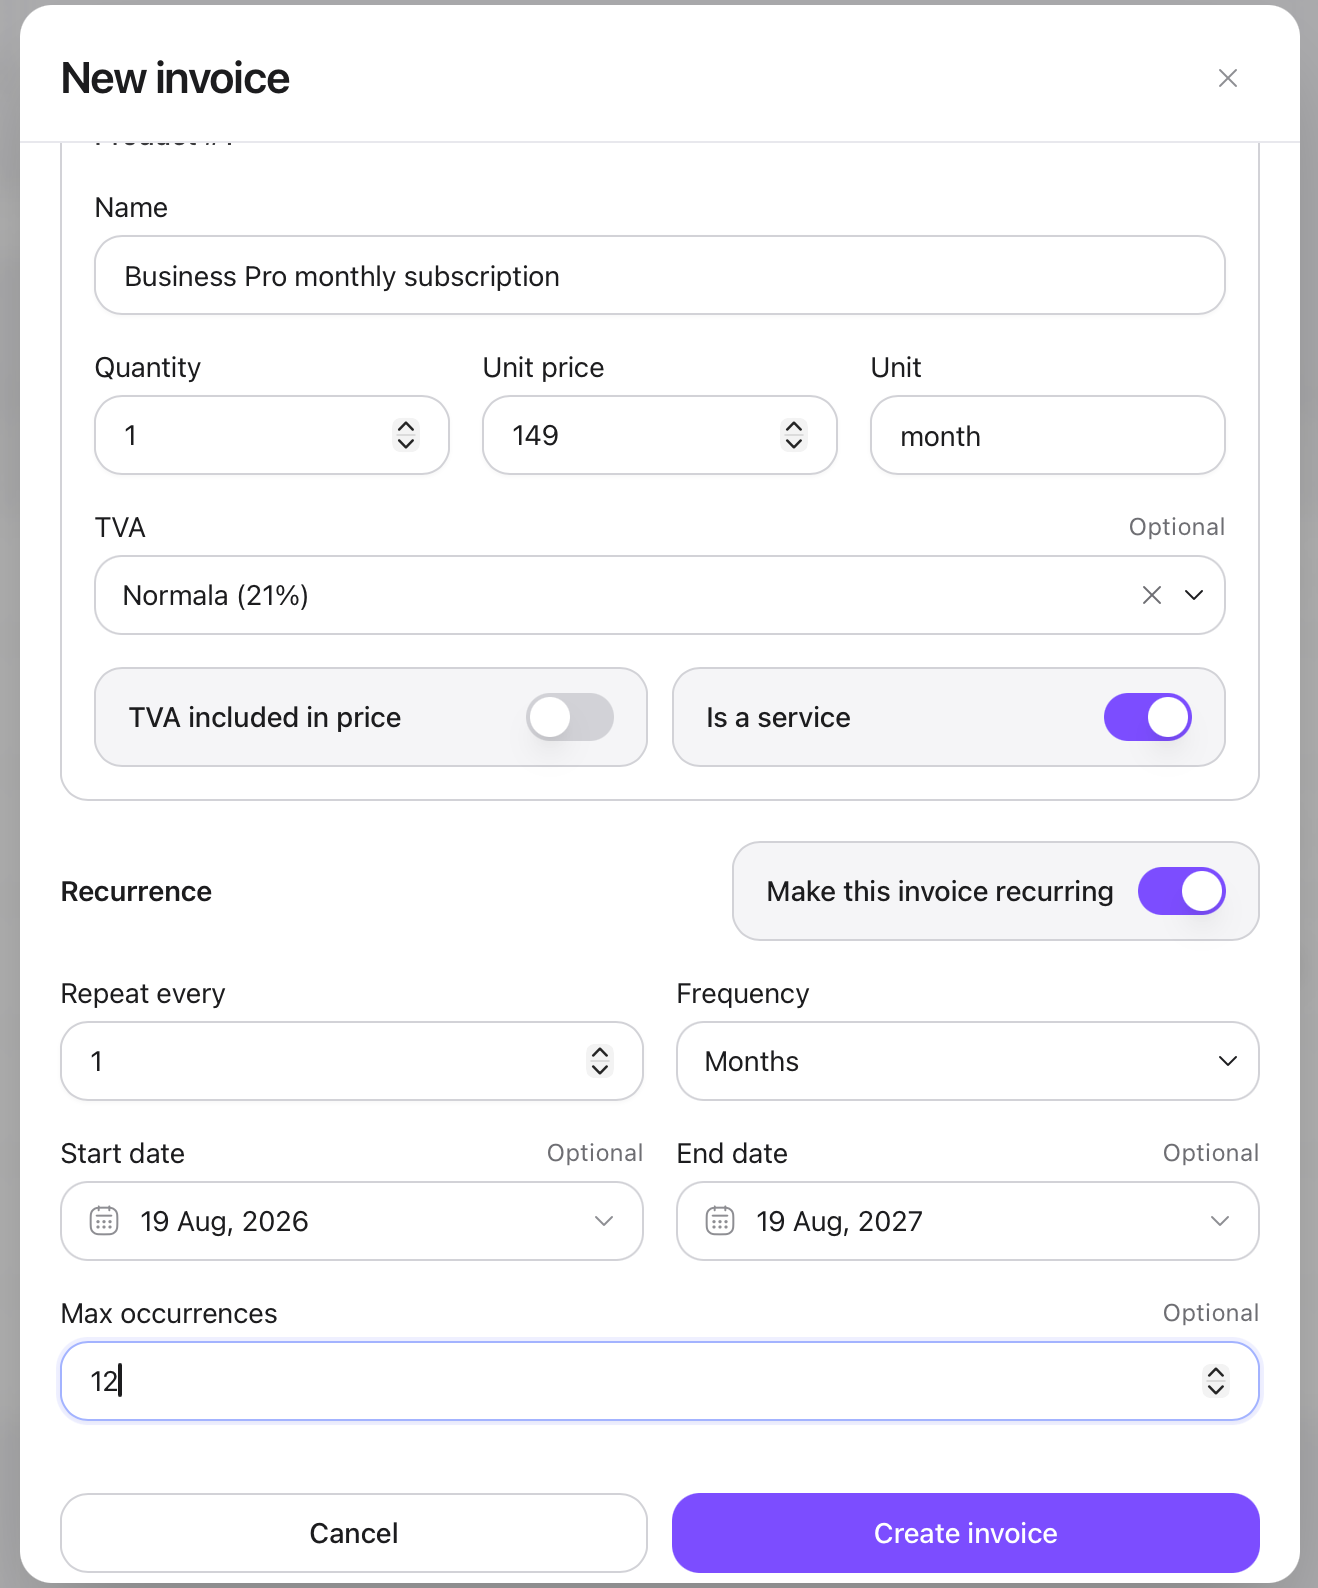Click the End date calendar icon
The height and width of the screenshot is (1588, 1318).
point(720,1221)
